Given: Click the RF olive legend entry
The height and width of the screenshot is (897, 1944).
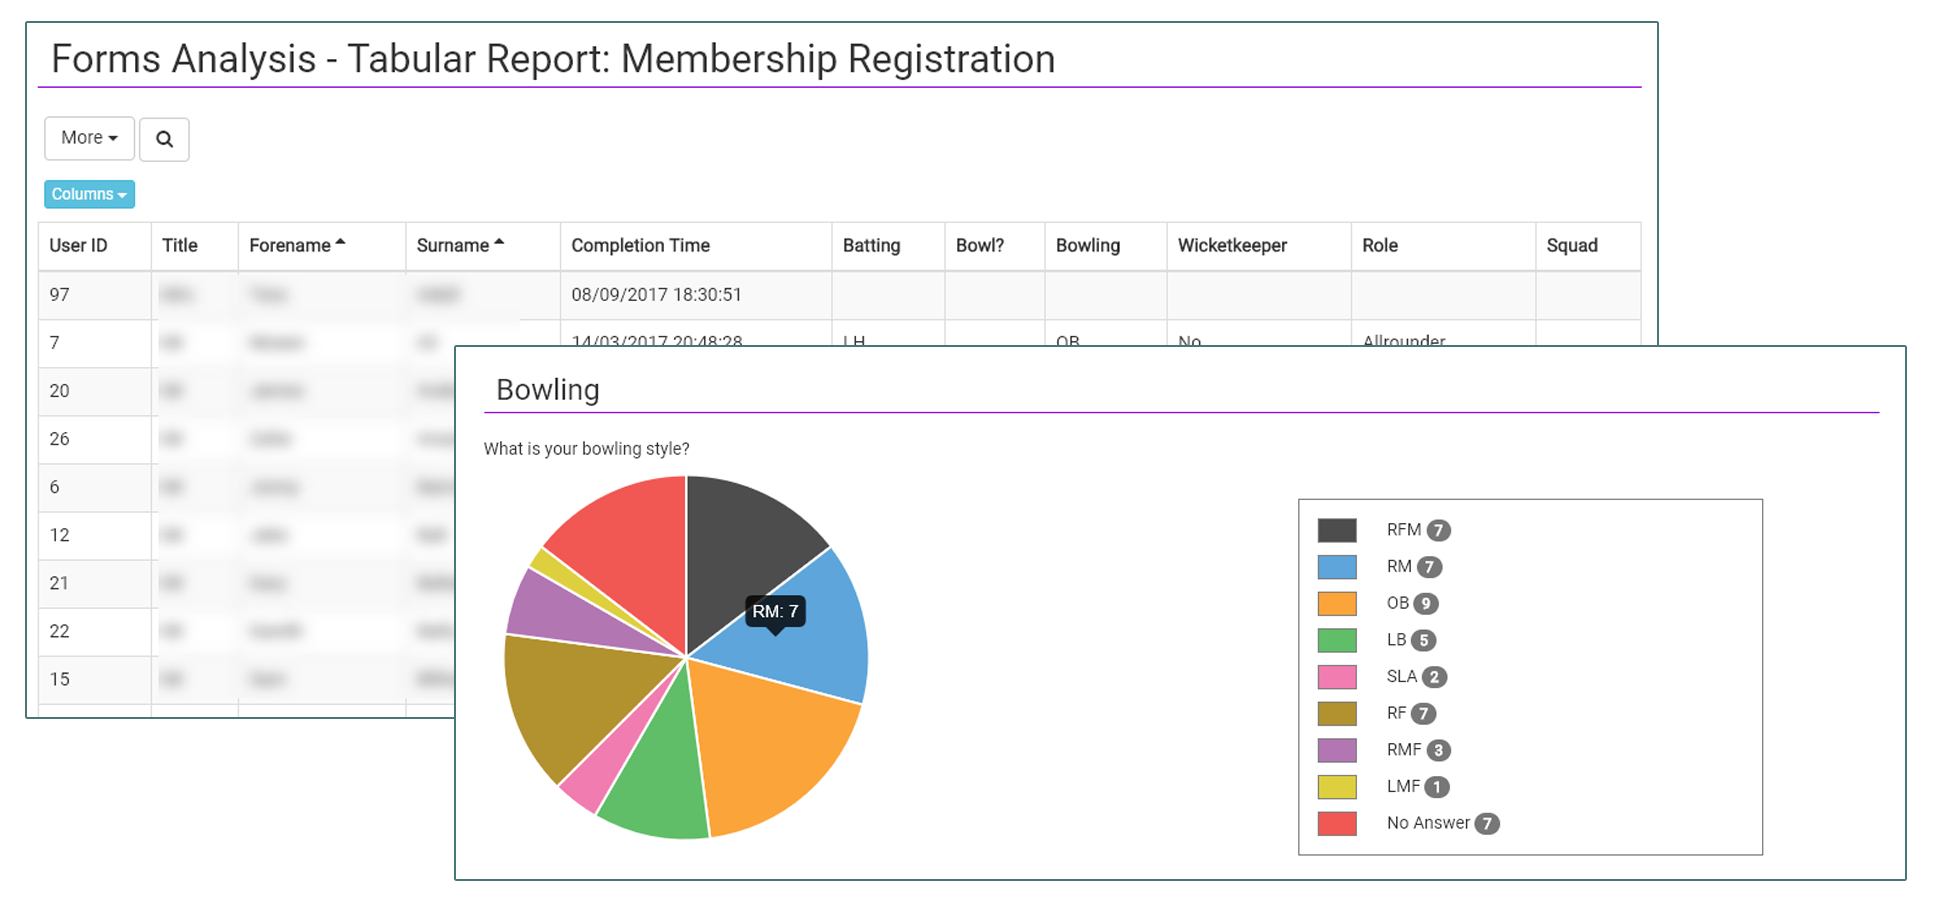Looking at the screenshot, I should coord(1396,713).
